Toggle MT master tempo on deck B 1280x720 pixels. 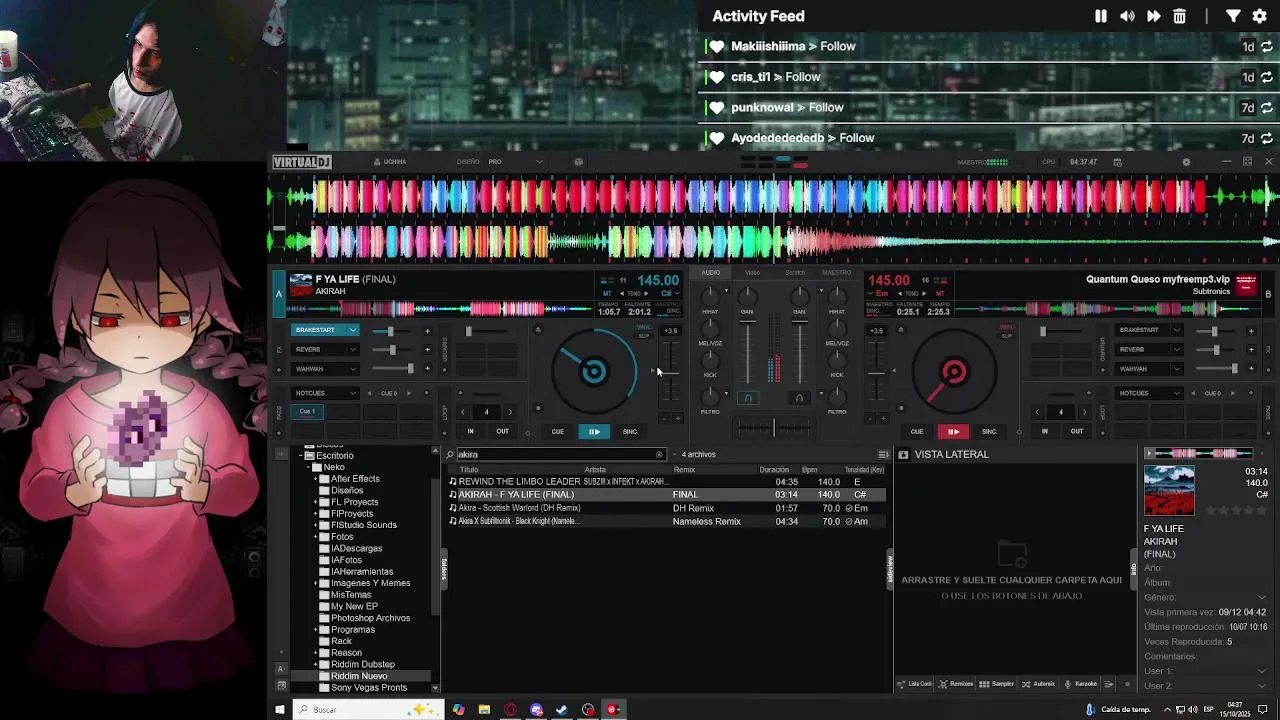pos(940,294)
